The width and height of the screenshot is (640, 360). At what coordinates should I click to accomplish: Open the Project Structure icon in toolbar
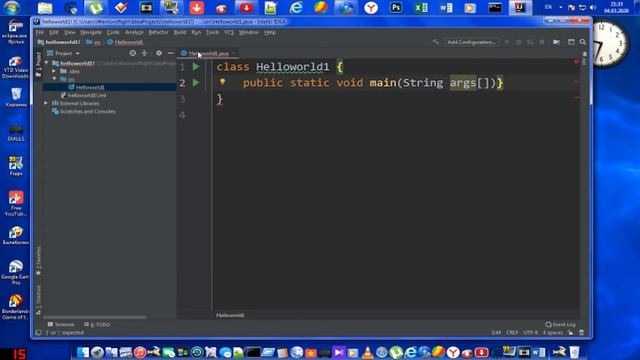pyautogui.click(x=556, y=42)
